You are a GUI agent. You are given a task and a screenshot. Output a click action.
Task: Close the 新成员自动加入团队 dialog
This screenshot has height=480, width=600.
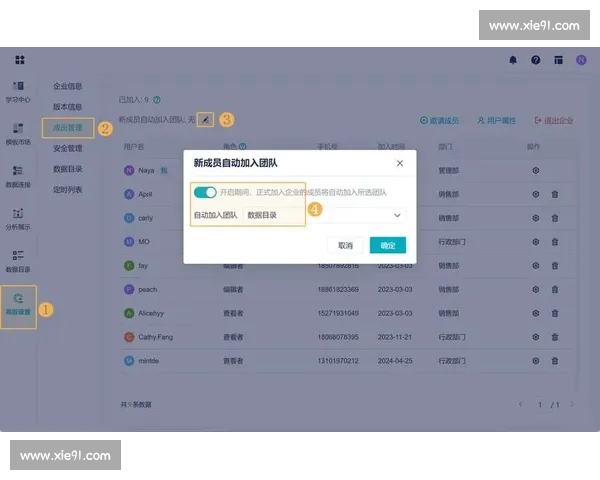(x=400, y=163)
